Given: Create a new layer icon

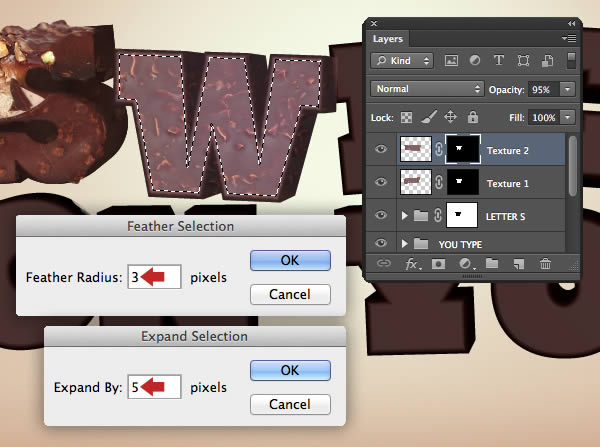Looking at the screenshot, I should 518,264.
